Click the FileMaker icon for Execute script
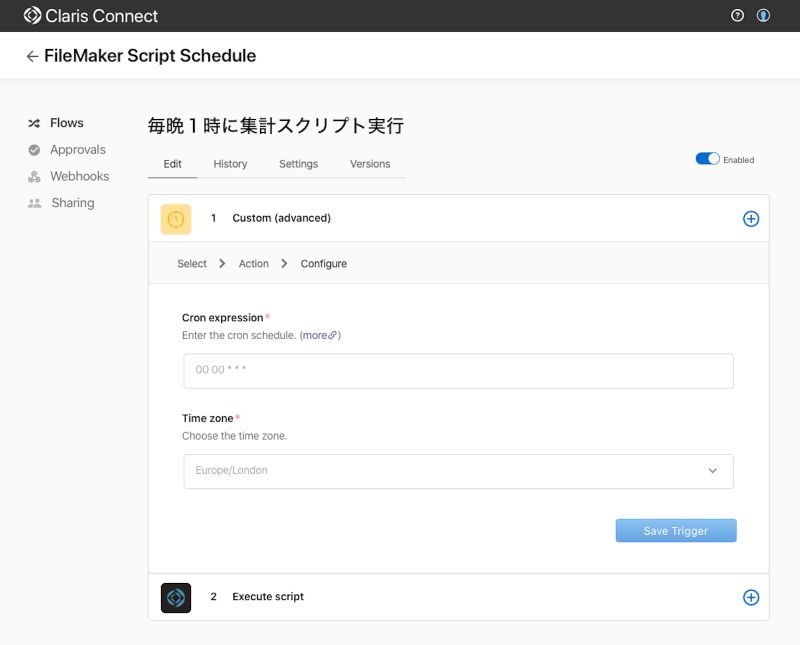Viewport: 800px width, 645px height. coord(176,598)
